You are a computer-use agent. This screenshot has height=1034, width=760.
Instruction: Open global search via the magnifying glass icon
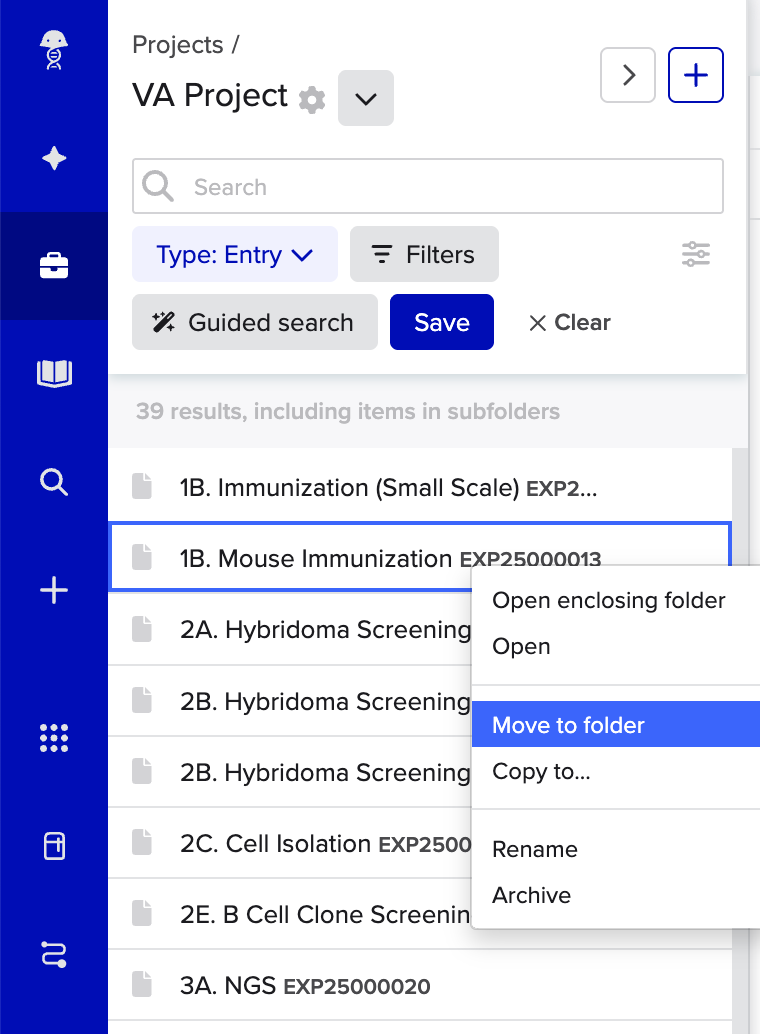pyautogui.click(x=53, y=483)
